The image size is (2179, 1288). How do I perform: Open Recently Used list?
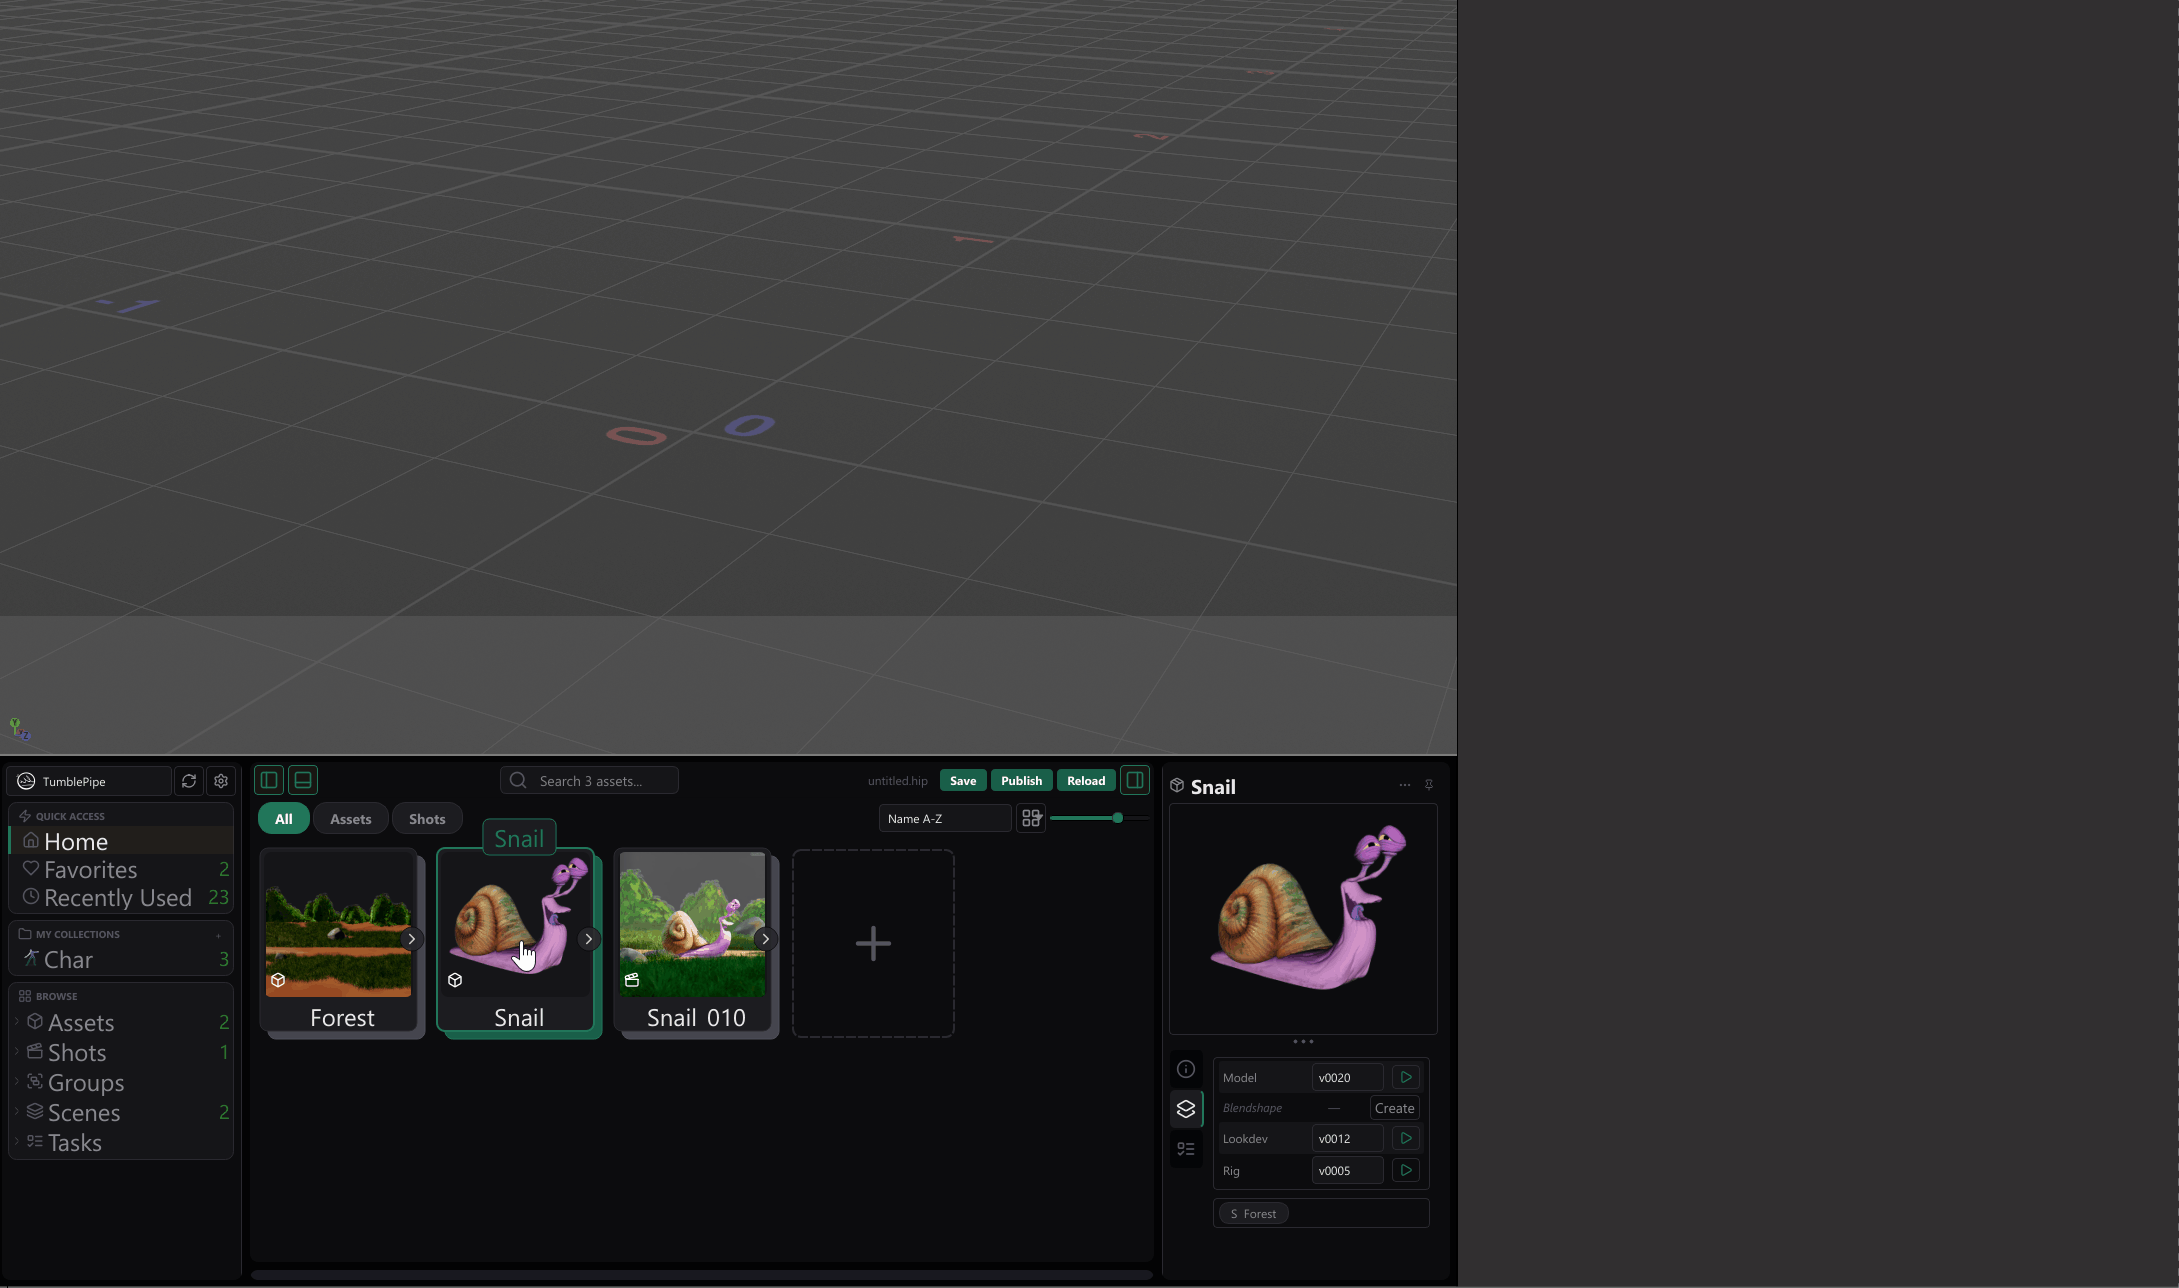coord(121,897)
